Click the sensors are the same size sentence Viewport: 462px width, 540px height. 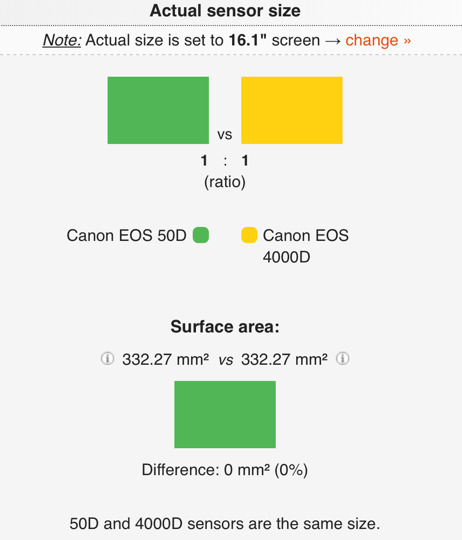tap(225, 524)
